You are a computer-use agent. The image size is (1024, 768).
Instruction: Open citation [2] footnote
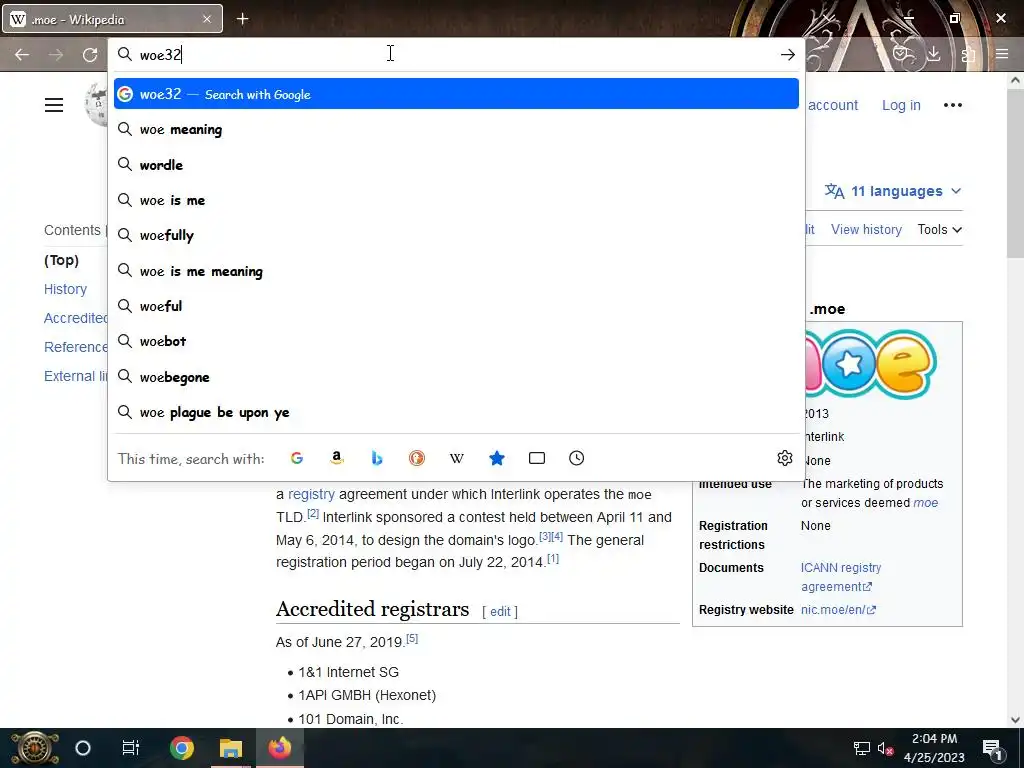313,513
